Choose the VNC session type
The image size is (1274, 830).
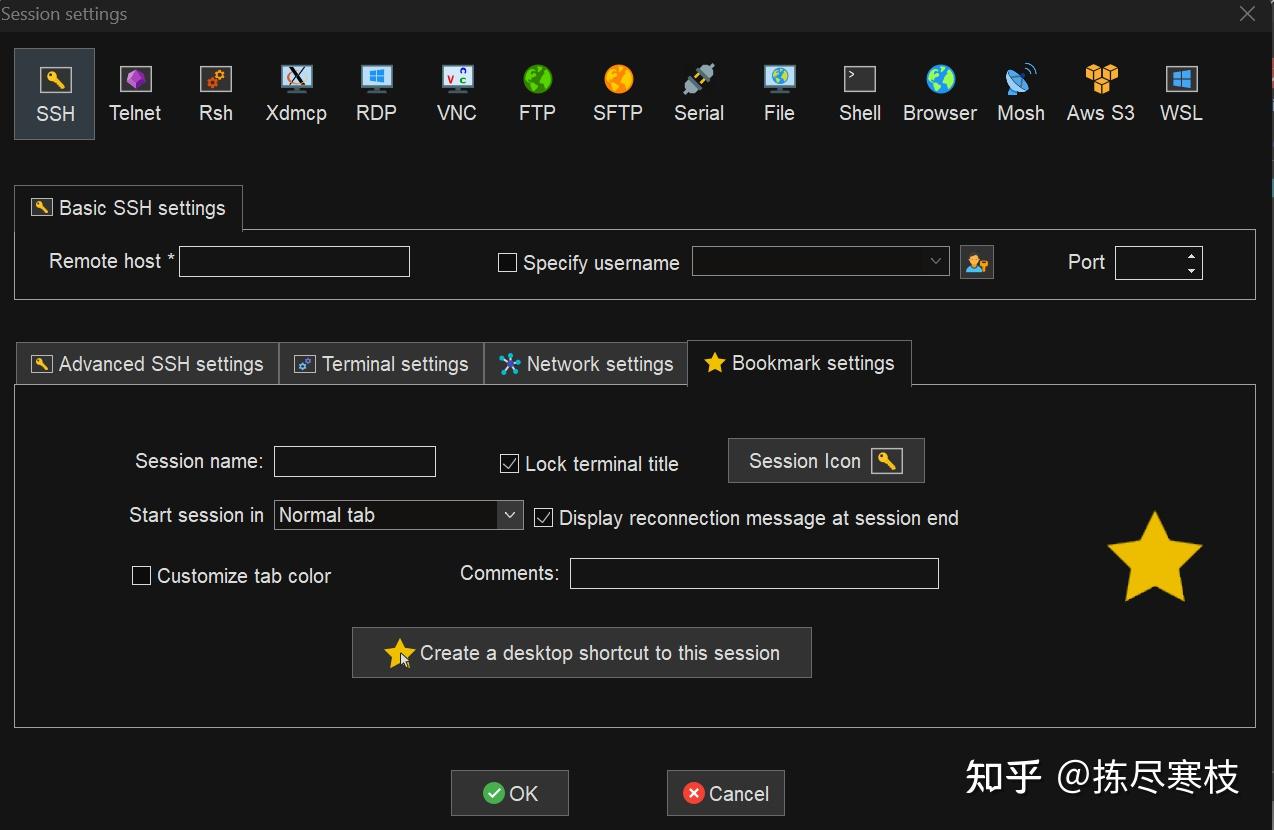tap(456, 93)
